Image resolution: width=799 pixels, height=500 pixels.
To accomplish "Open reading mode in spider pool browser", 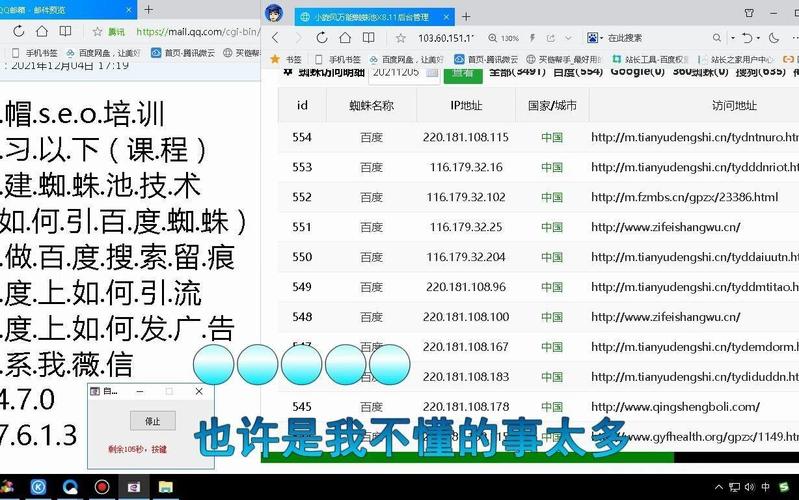I will click(368, 38).
